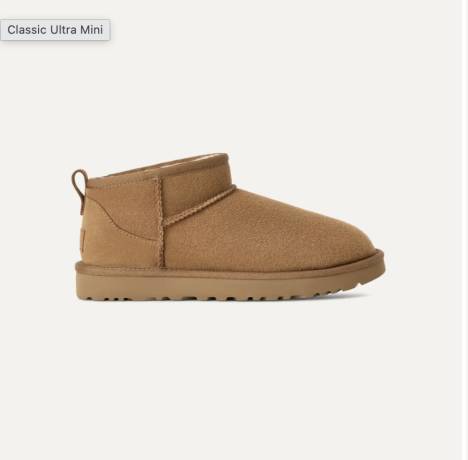Click the diagonal braided seam near the ankle
The image size is (468, 460).
200,207
